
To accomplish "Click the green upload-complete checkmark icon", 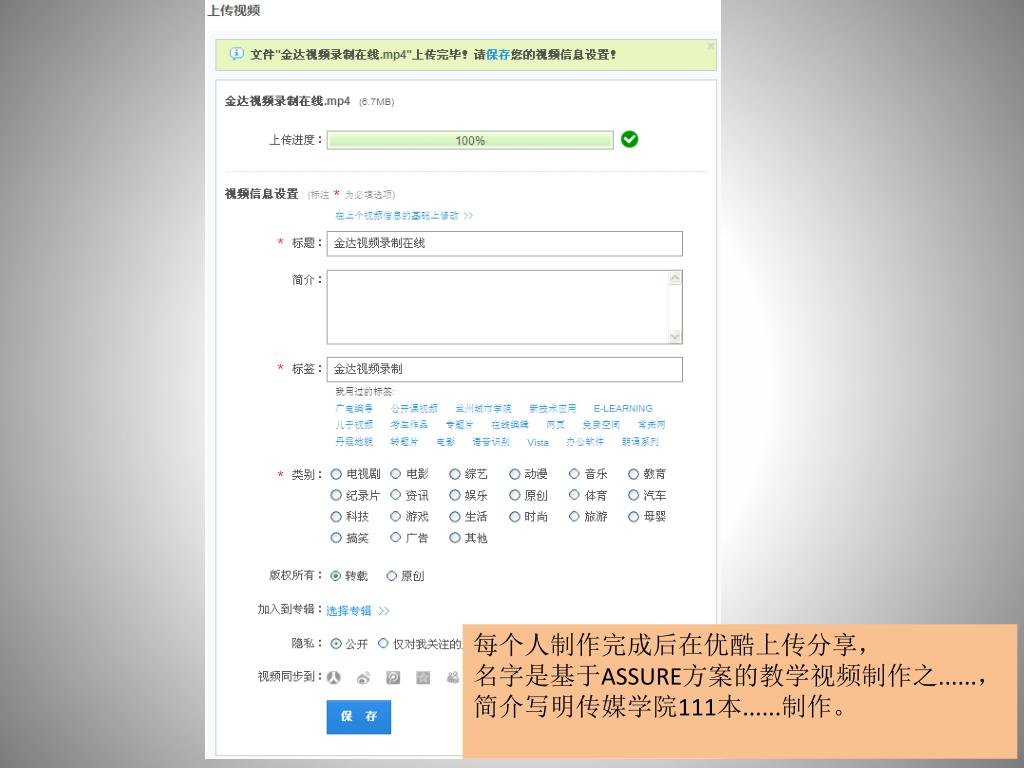I will 630,139.
